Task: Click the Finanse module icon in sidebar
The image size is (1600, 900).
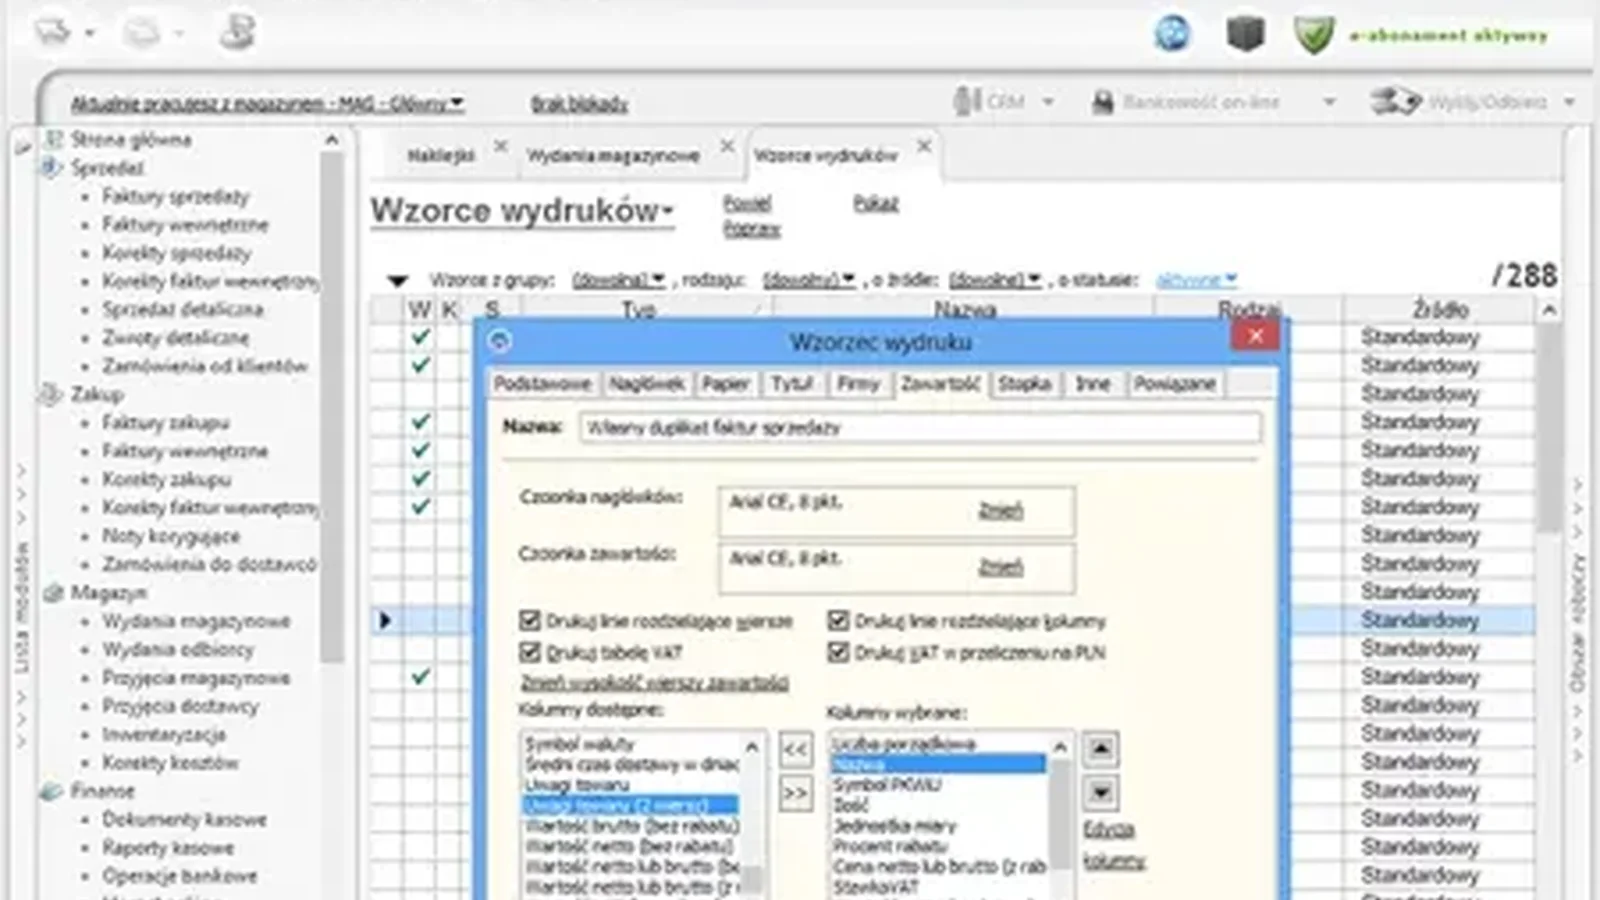Action: tap(52, 791)
